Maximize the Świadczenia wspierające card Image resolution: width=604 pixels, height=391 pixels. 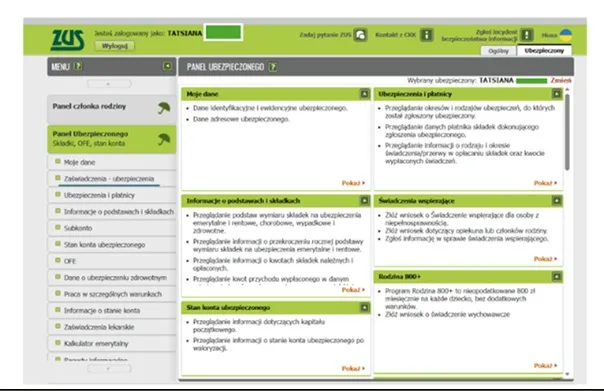(557, 200)
